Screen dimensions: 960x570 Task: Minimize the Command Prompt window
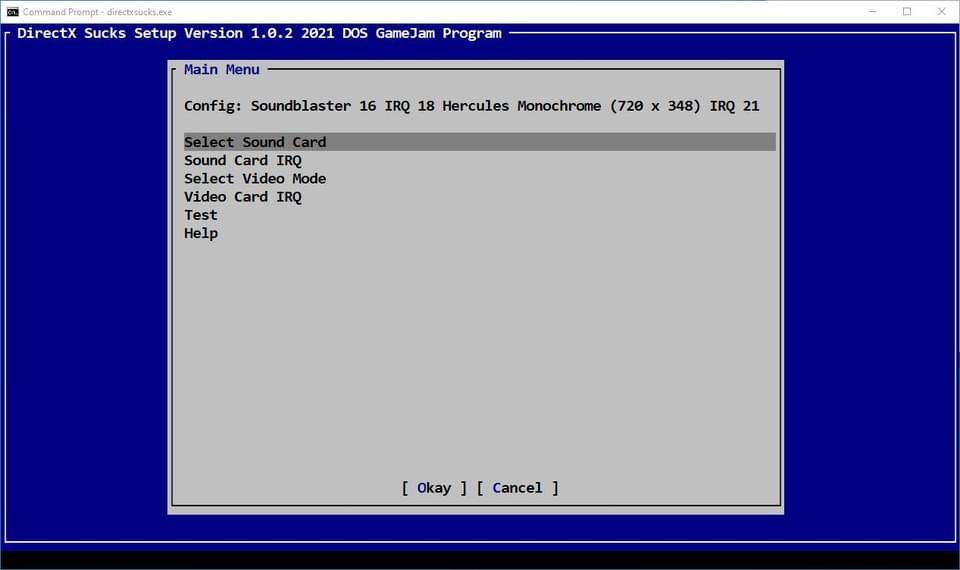(x=872, y=12)
